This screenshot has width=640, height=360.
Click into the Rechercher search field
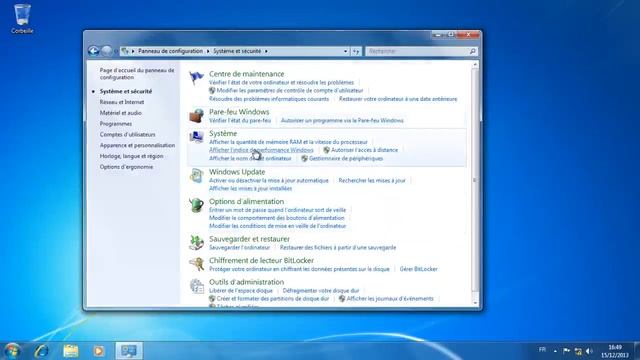click(x=416, y=51)
